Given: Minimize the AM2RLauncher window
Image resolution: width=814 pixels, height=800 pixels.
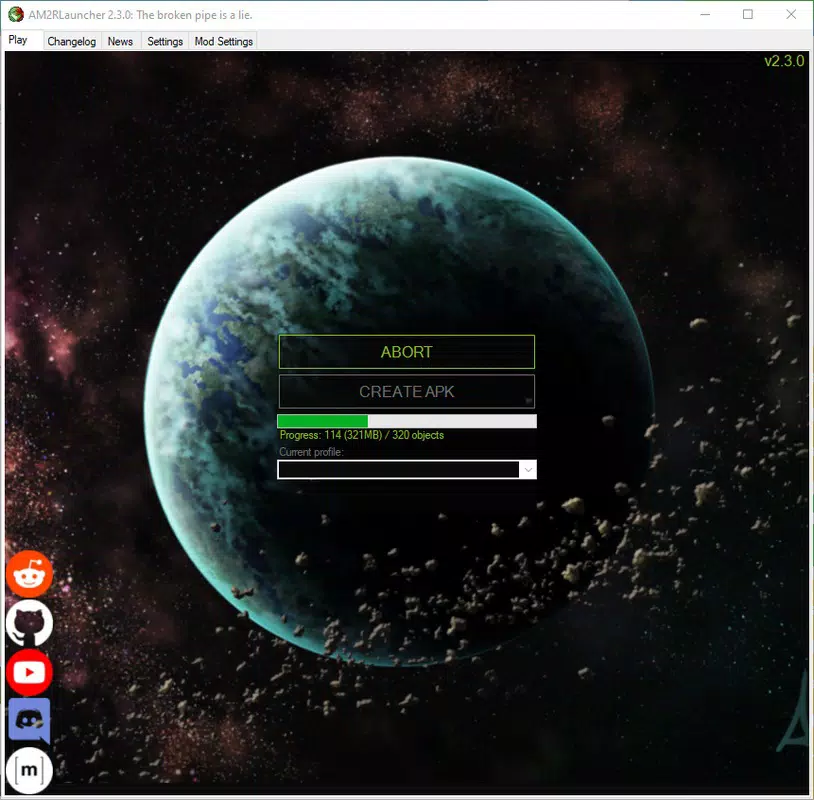Looking at the screenshot, I should point(705,15).
